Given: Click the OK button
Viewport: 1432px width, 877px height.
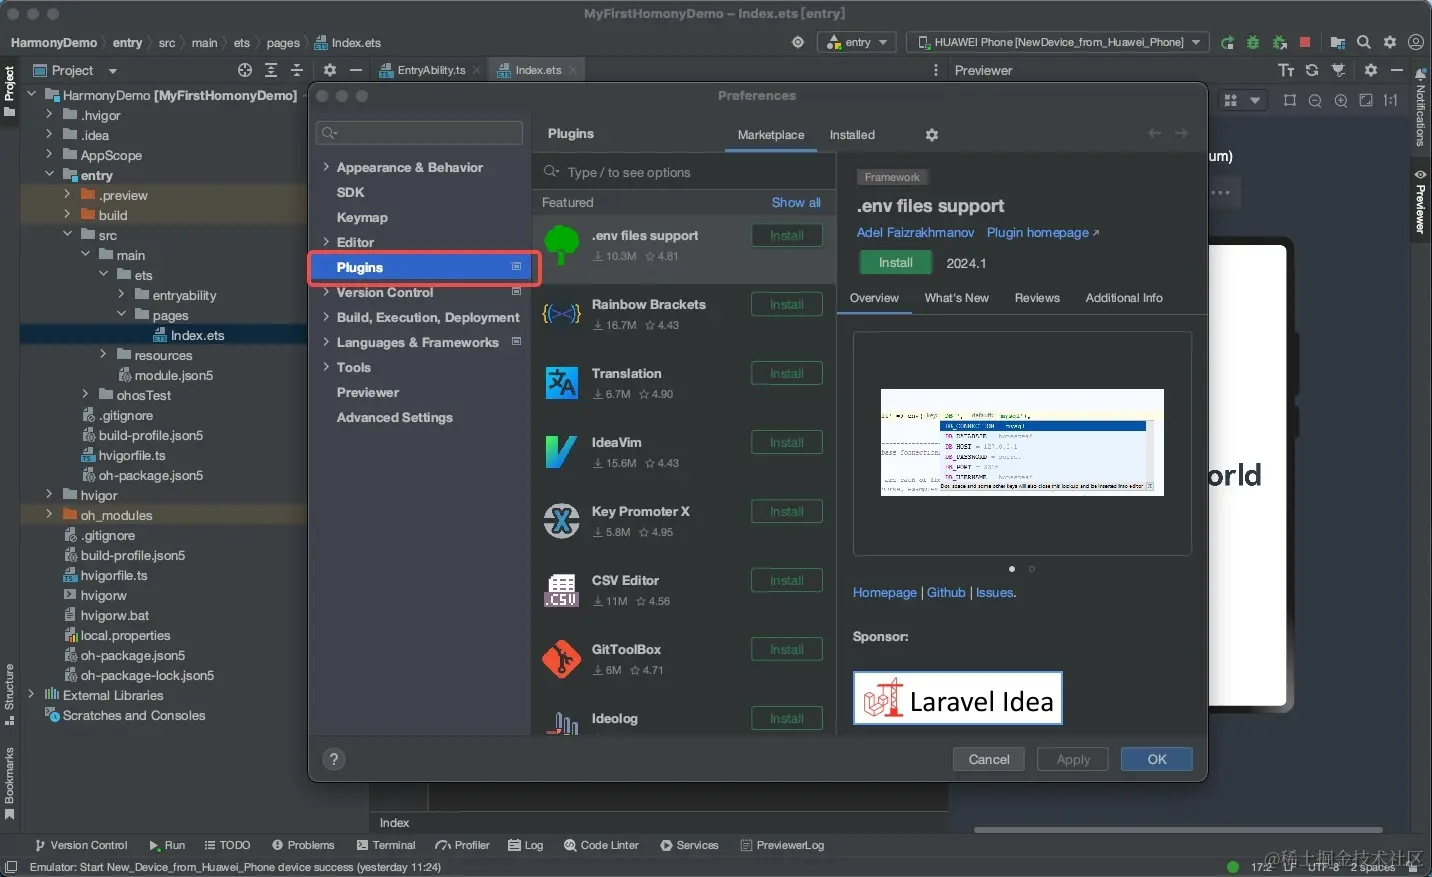Looking at the screenshot, I should tap(1157, 759).
